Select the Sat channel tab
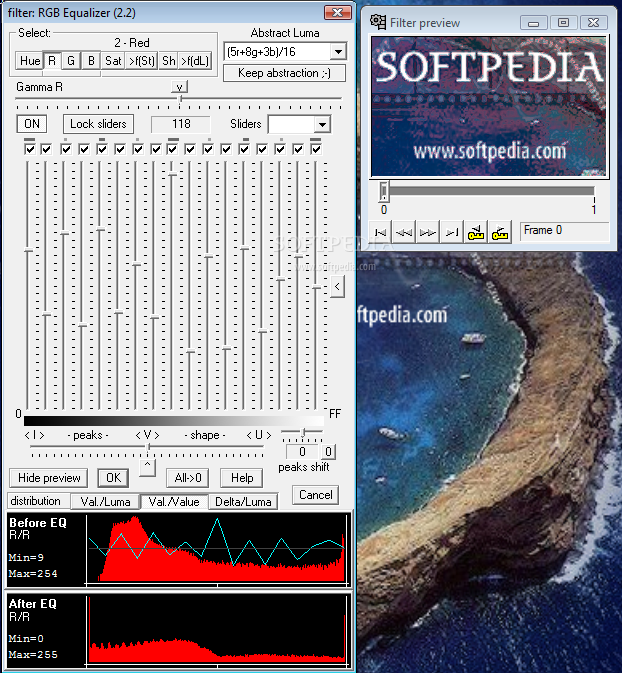Viewport: 622px width, 673px height. (113, 61)
